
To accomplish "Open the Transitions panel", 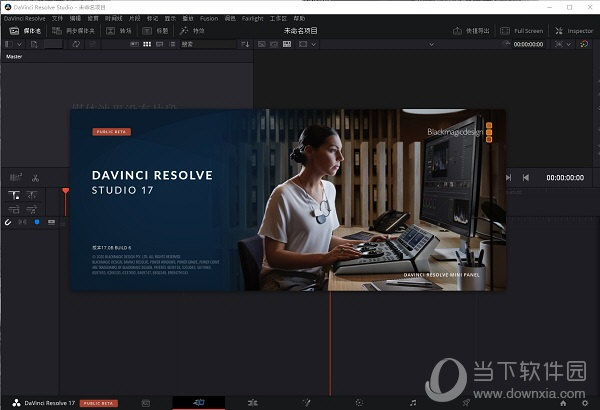I will [x=119, y=31].
